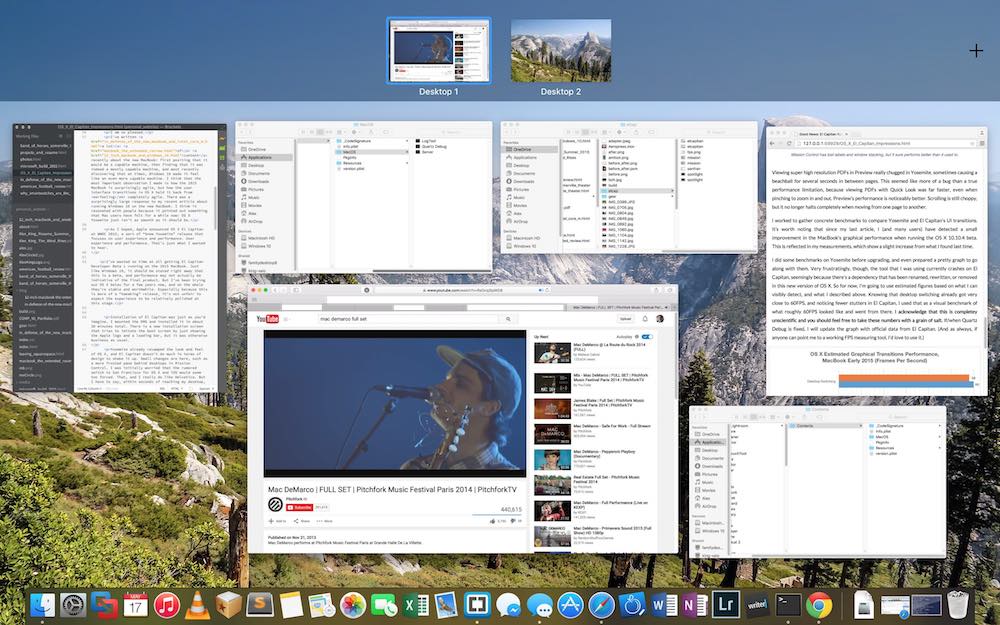Select the Desktop 1 space thumbnail

pos(440,51)
